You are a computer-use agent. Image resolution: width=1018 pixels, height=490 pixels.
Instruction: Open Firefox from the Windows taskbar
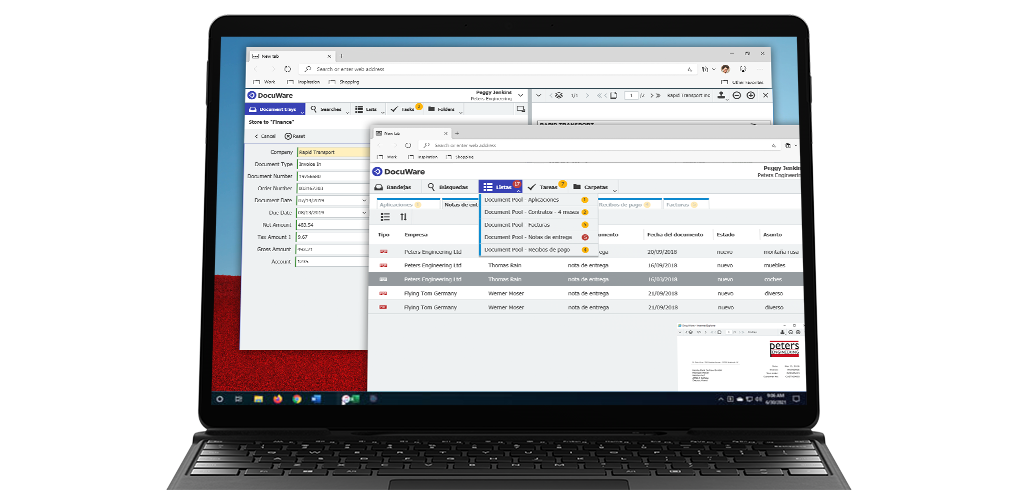tap(278, 399)
